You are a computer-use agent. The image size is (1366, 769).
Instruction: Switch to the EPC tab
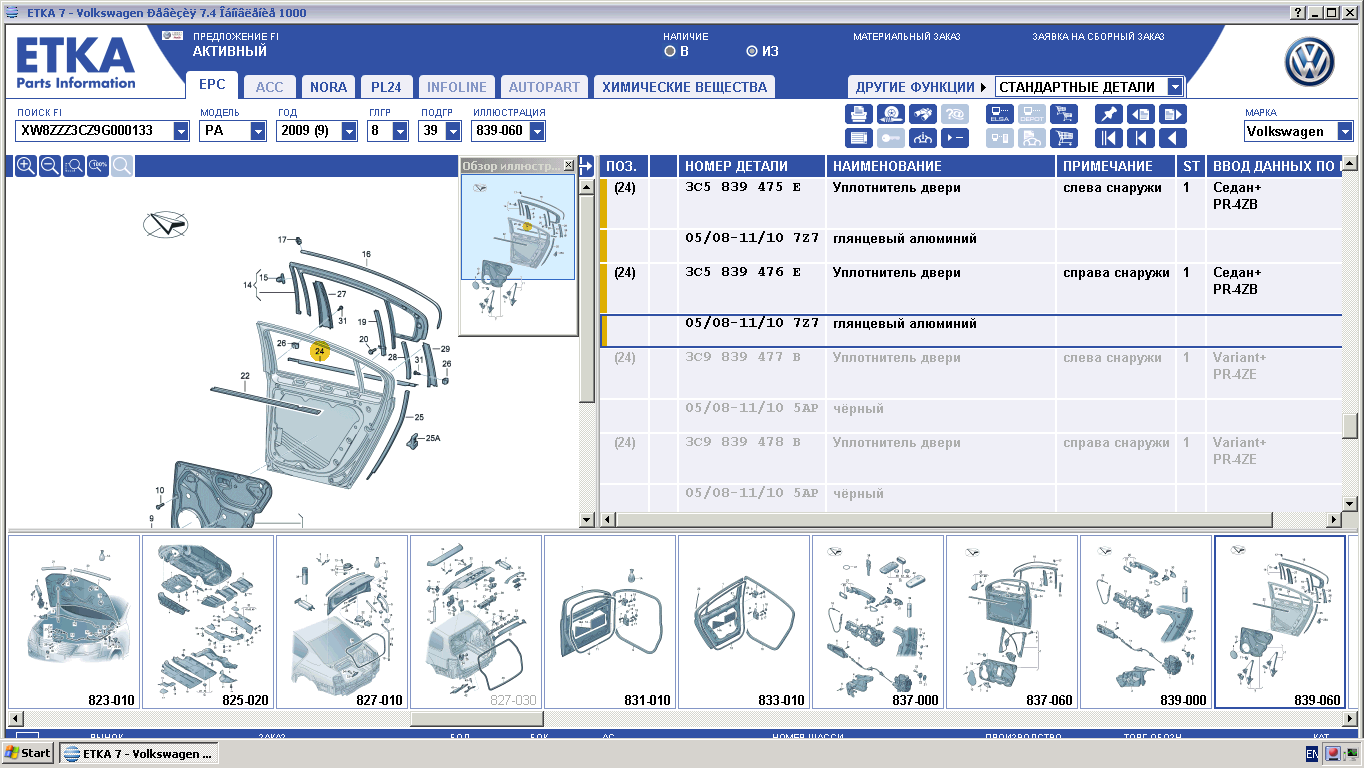[212, 86]
